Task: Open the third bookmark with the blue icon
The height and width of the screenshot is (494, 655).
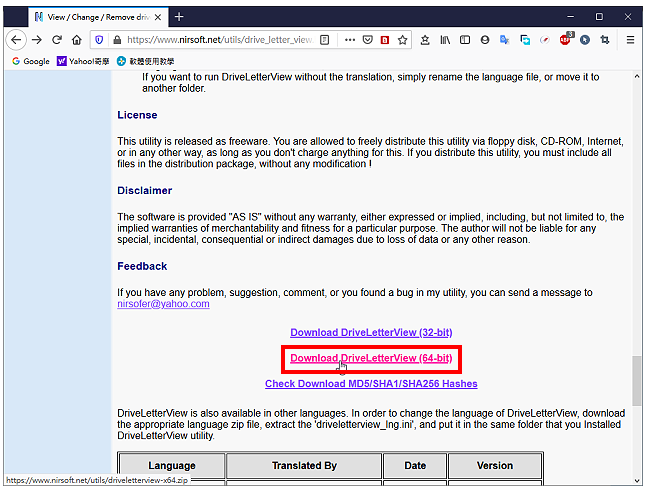Action: coord(145,61)
